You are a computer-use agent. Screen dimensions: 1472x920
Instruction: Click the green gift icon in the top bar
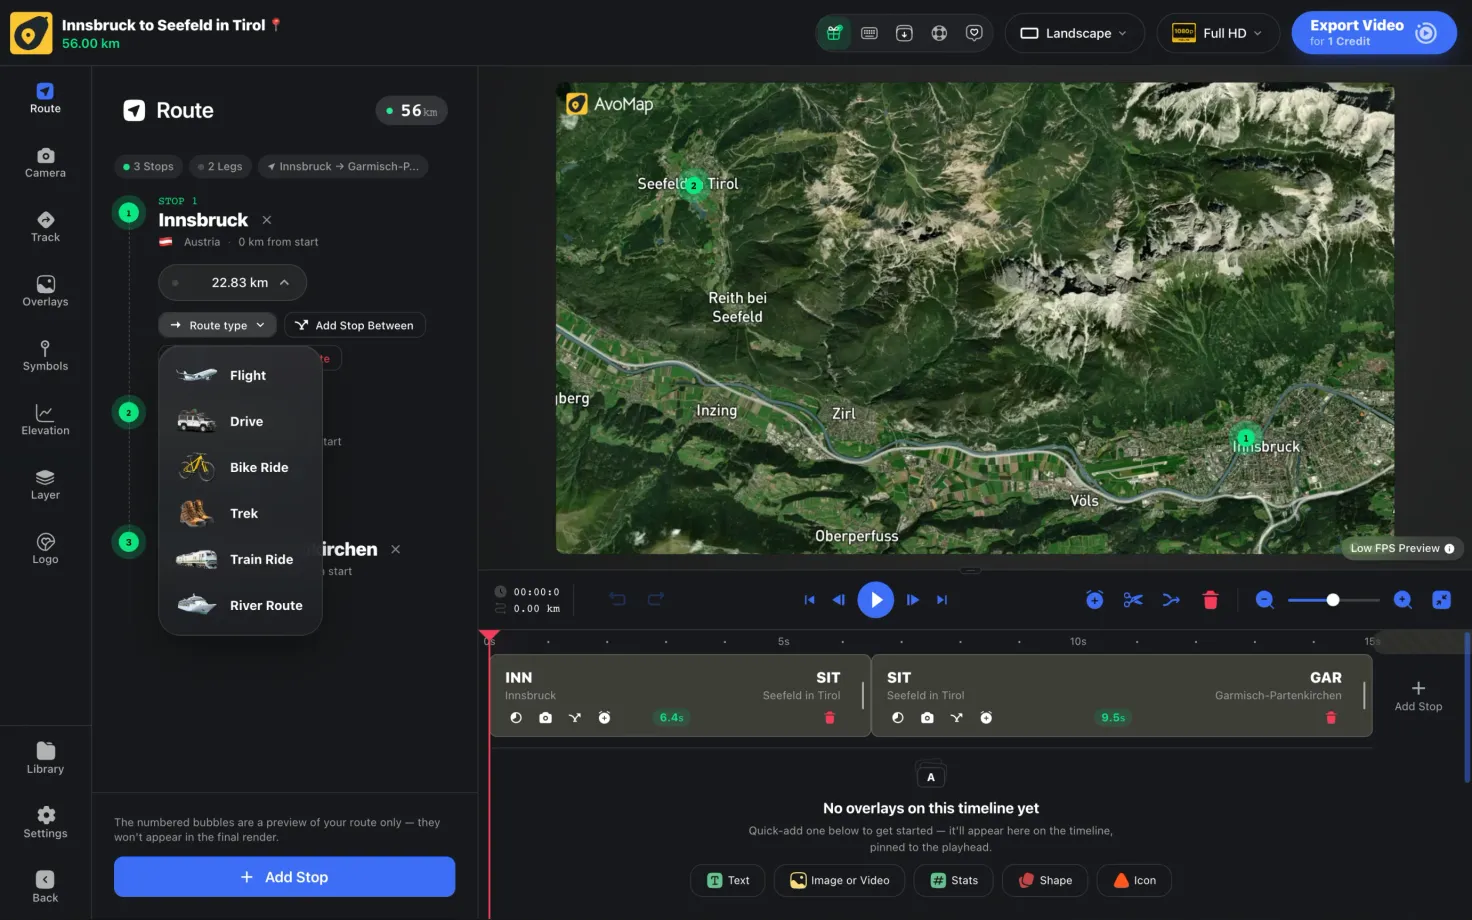(834, 33)
